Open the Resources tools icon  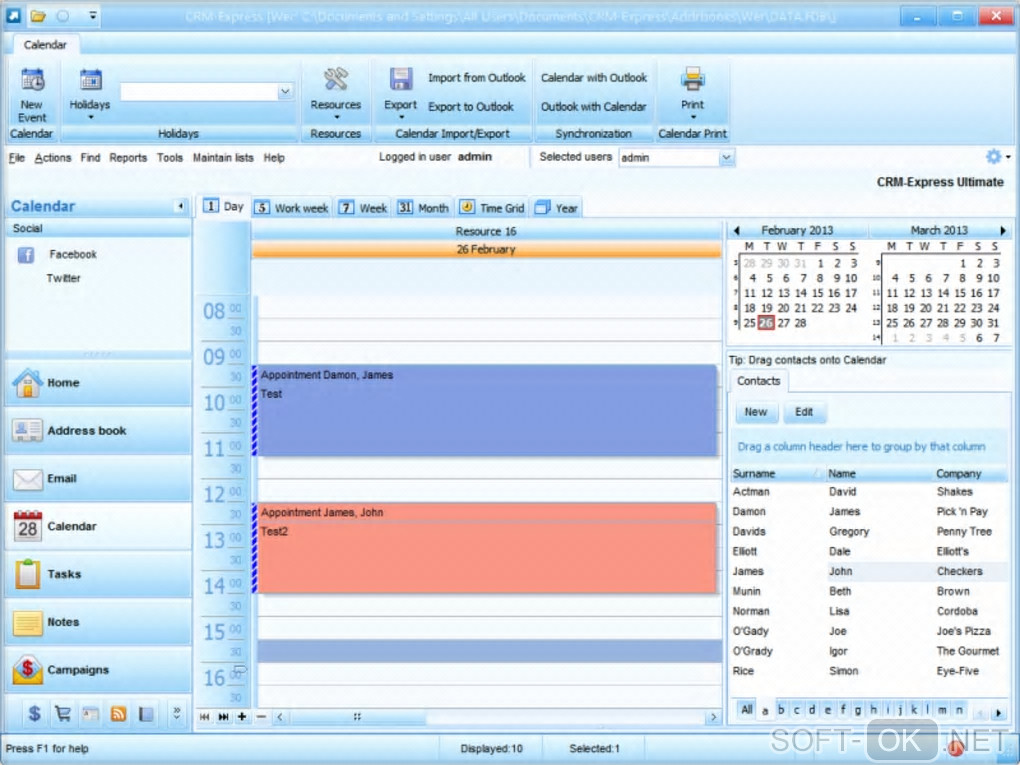336,79
